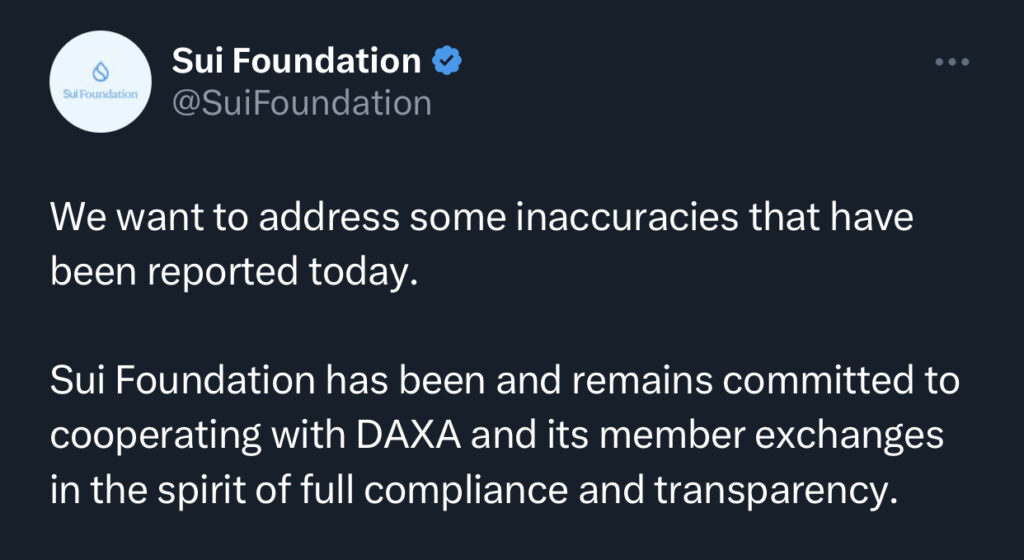Open the Sui Foundation round profile picture
1024x560 pixels.
pos(101,82)
